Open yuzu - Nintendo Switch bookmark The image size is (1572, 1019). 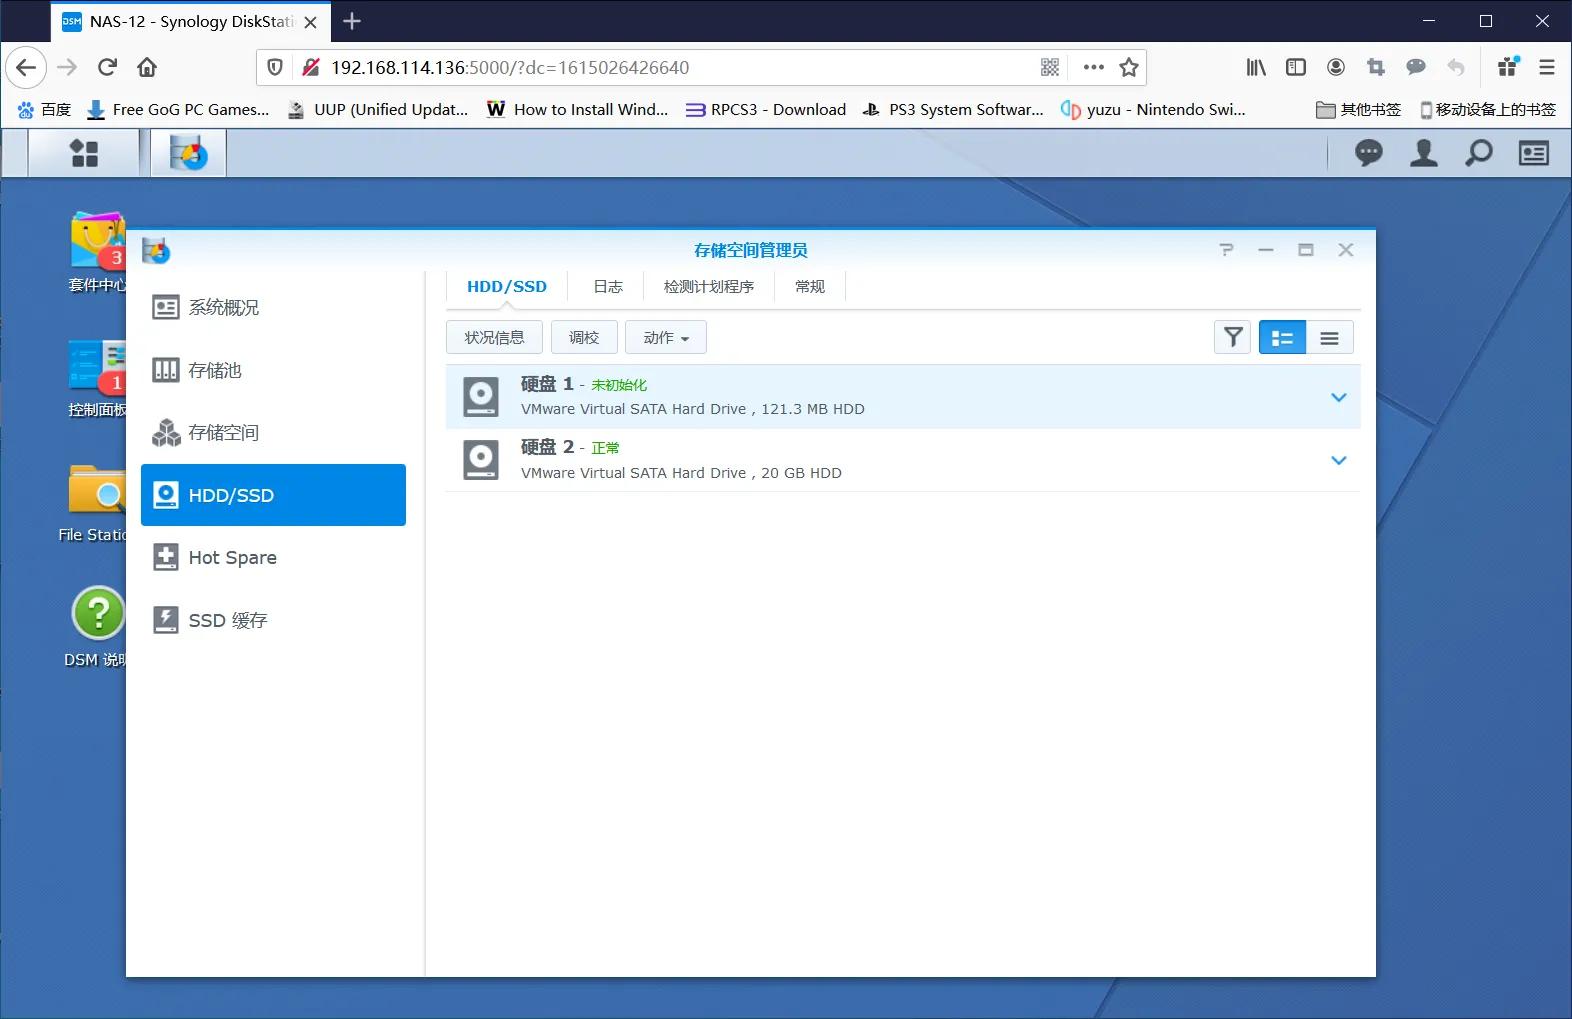(1153, 109)
